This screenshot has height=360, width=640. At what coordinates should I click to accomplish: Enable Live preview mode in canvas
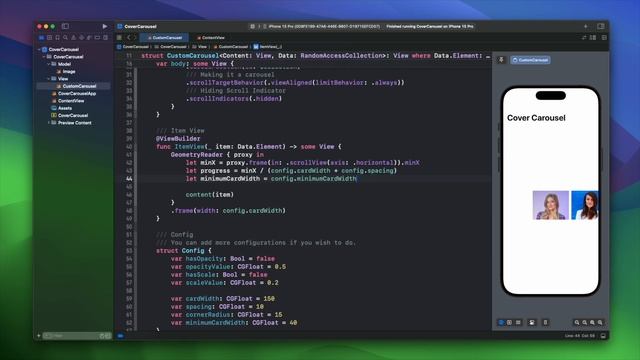point(501,322)
